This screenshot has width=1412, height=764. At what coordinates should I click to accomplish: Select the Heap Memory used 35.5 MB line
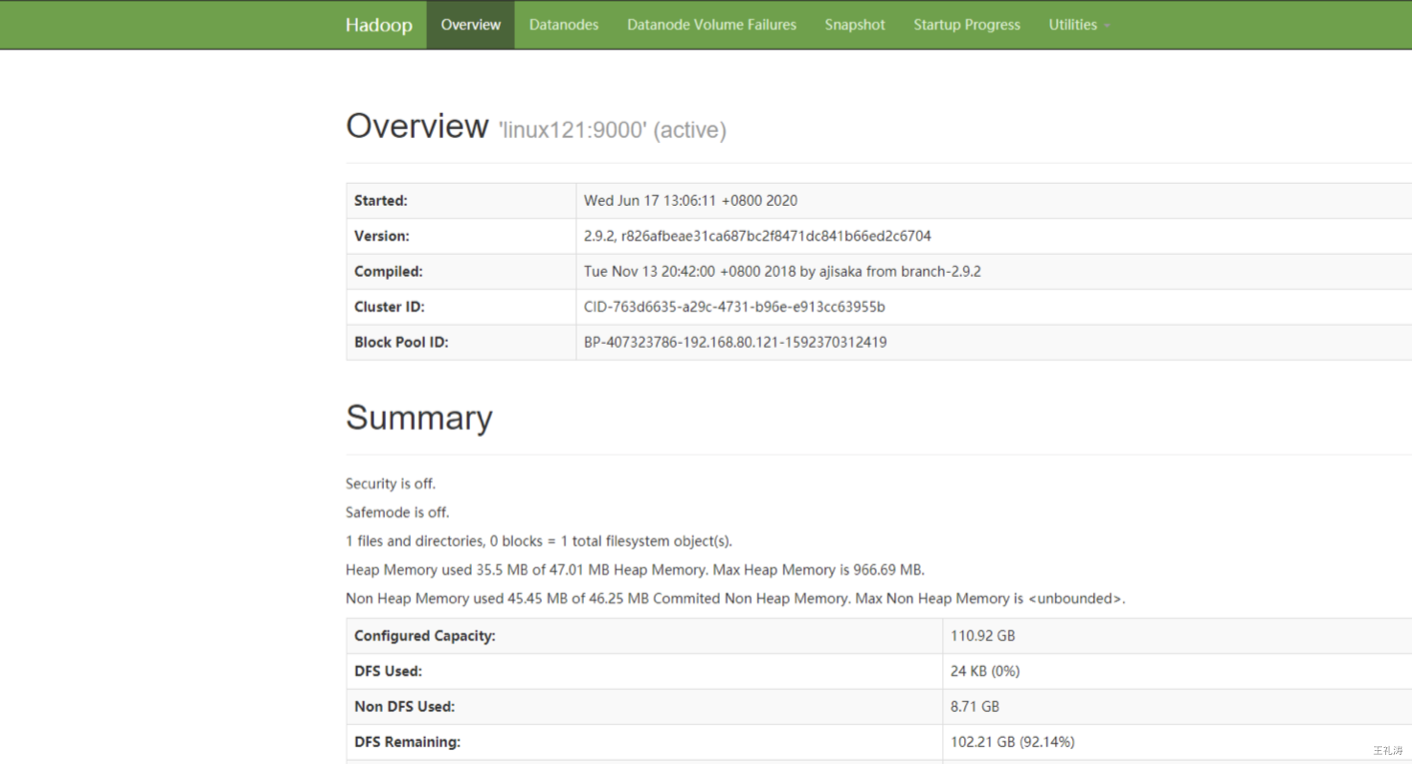[x=635, y=570]
